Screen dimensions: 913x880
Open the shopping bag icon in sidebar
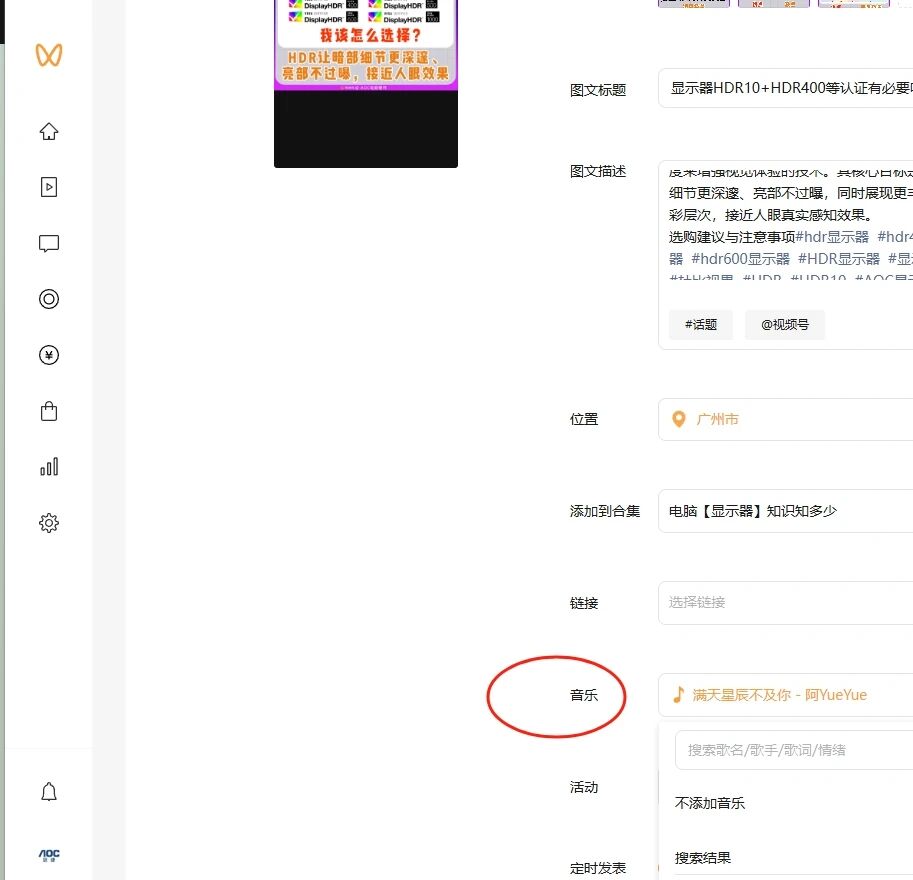coord(49,411)
